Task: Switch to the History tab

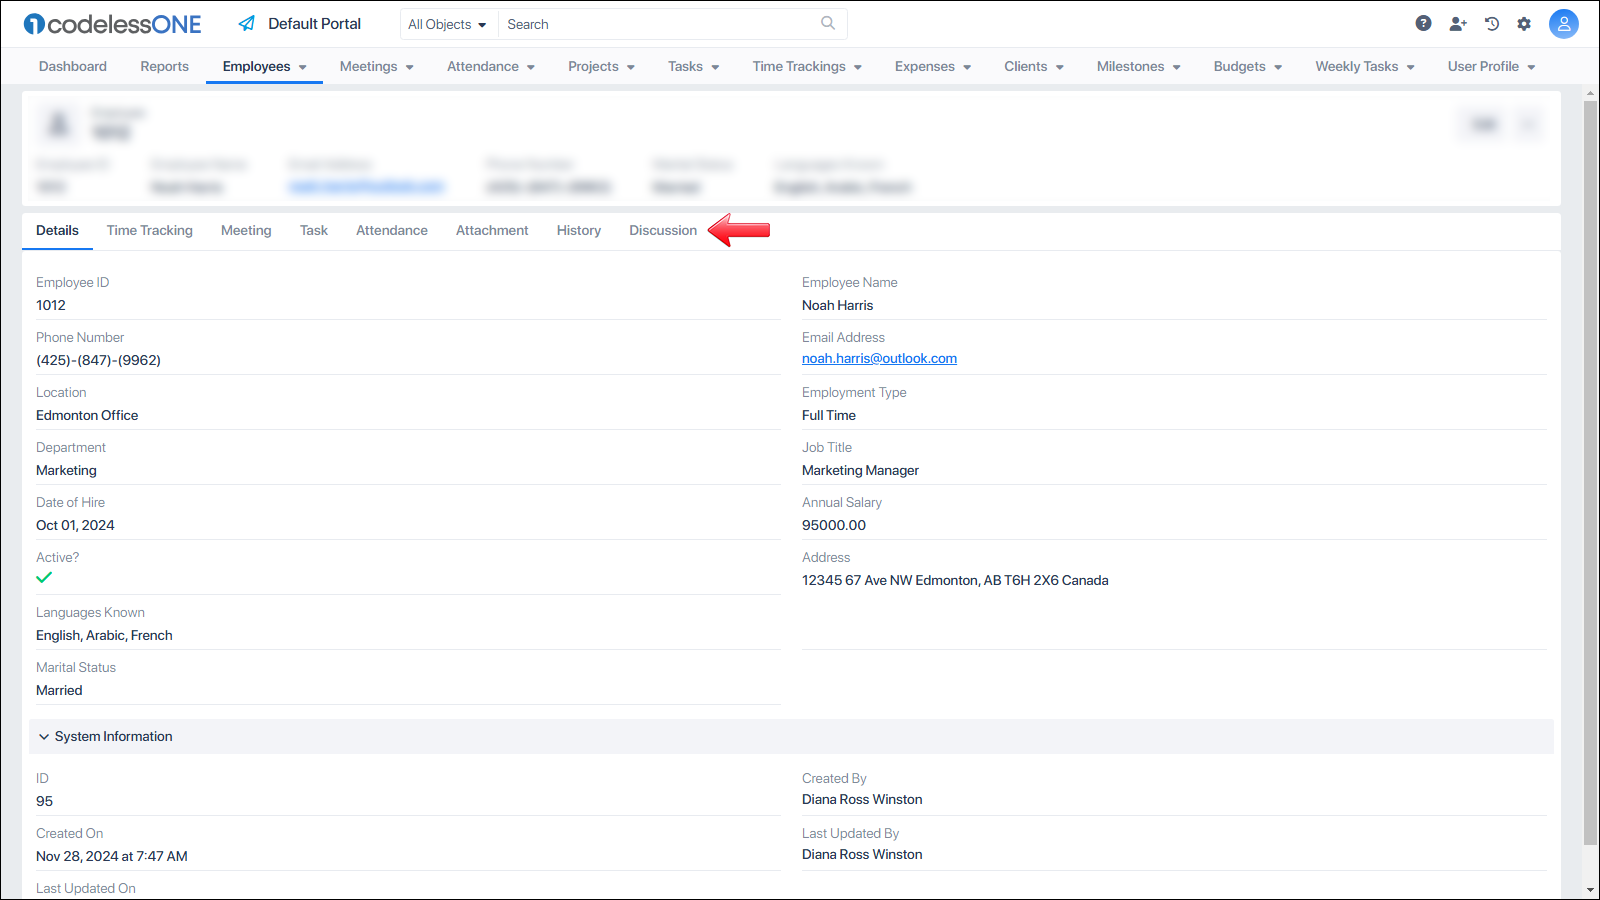Action: coord(579,230)
